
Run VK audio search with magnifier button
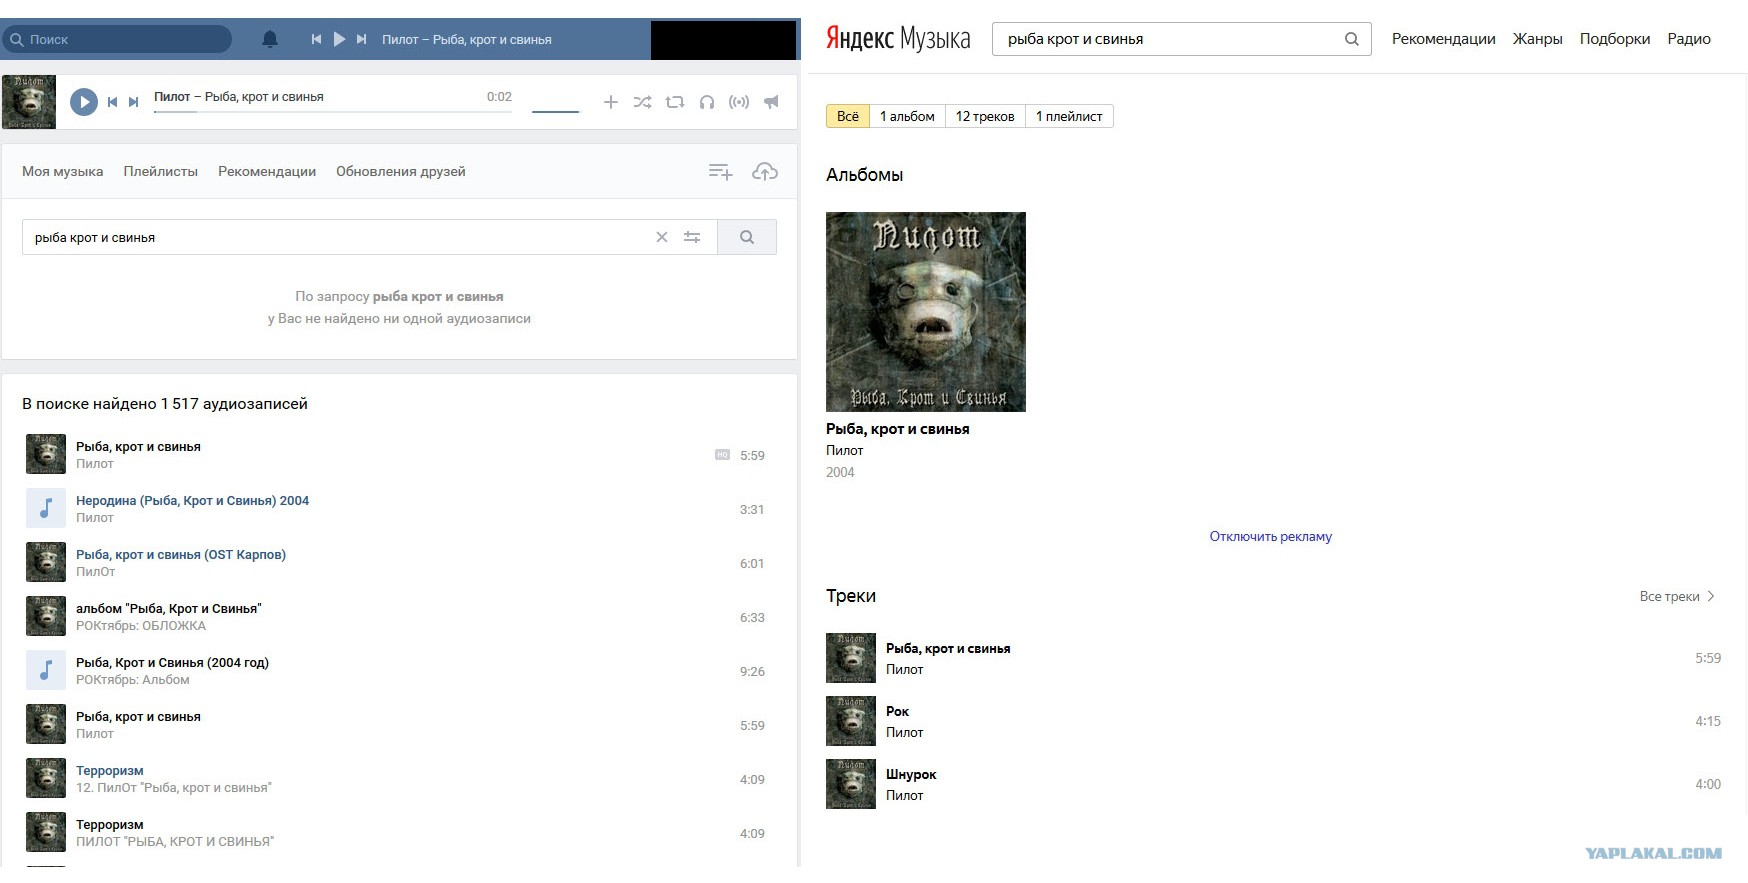(x=747, y=237)
